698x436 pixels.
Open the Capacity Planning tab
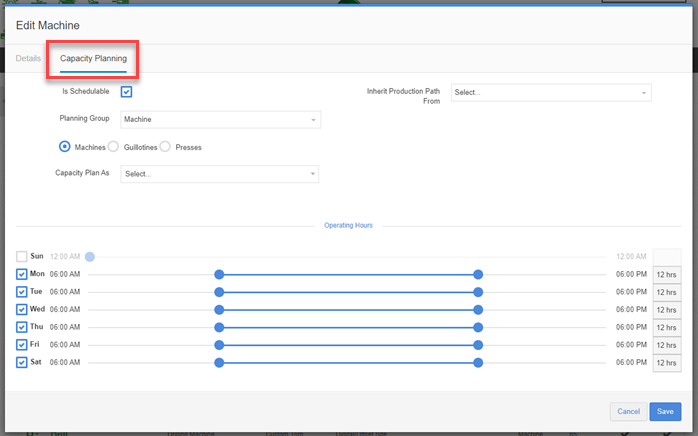click(93, 58)
